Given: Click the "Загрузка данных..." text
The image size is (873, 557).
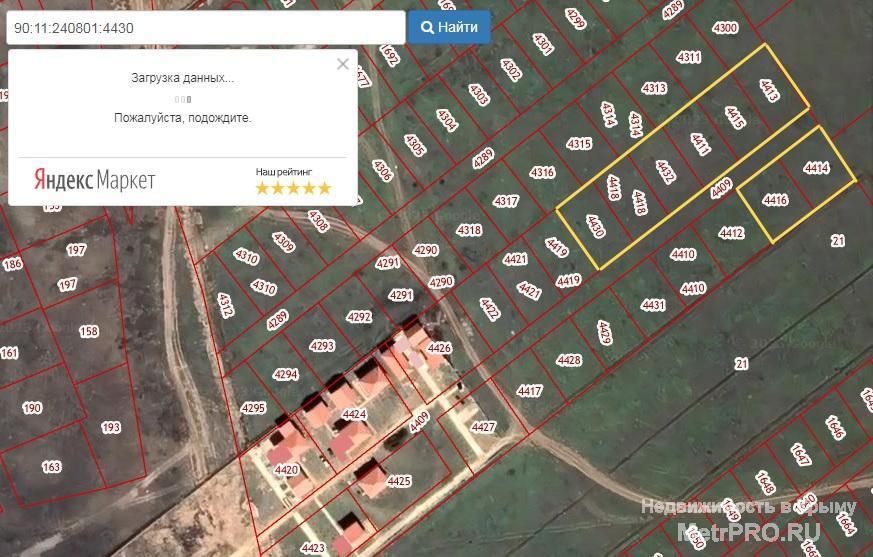Looking at the screenshot, I should 183,78.
